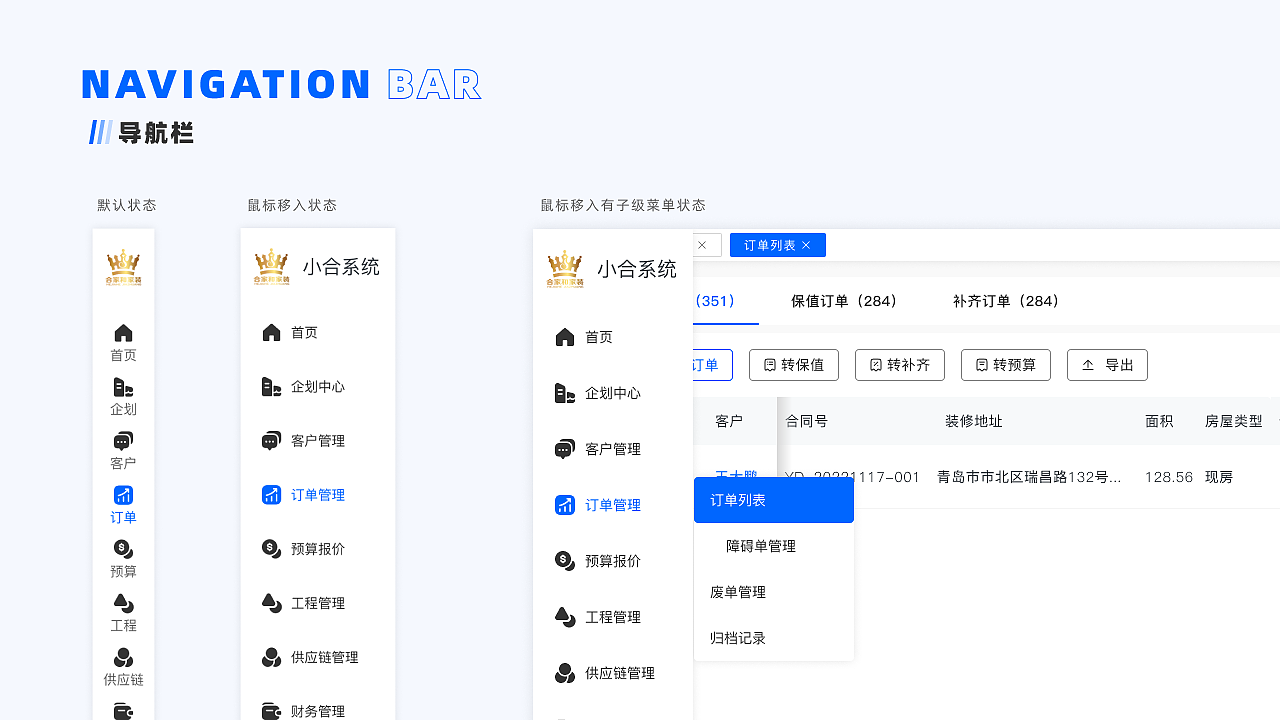Image resolution: width=1280 pixels, height=720 pixels.
Task: Select the 订单管理 order management chart icon
Action: point(270,494)
